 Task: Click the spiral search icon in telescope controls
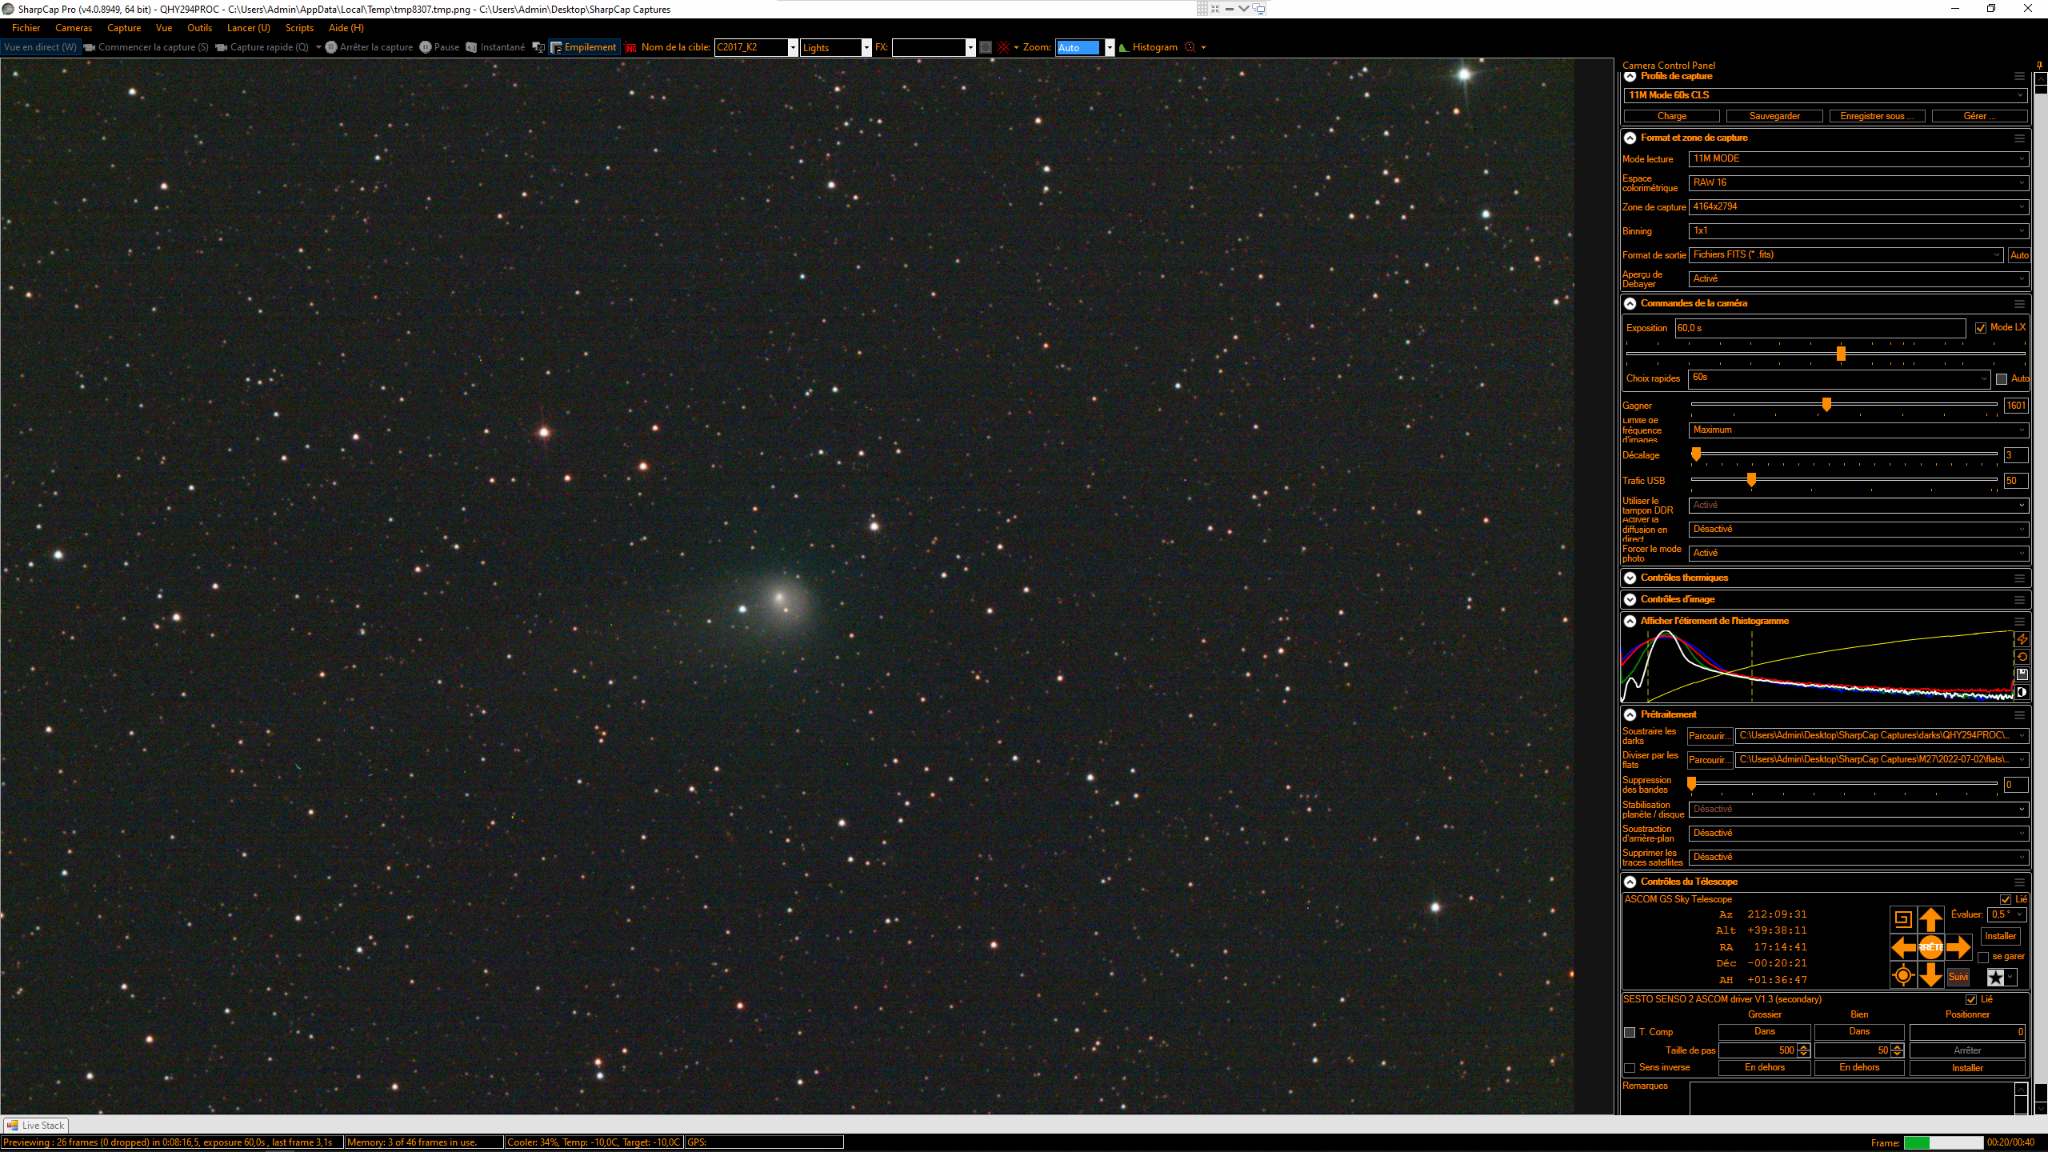[1902, 918]
